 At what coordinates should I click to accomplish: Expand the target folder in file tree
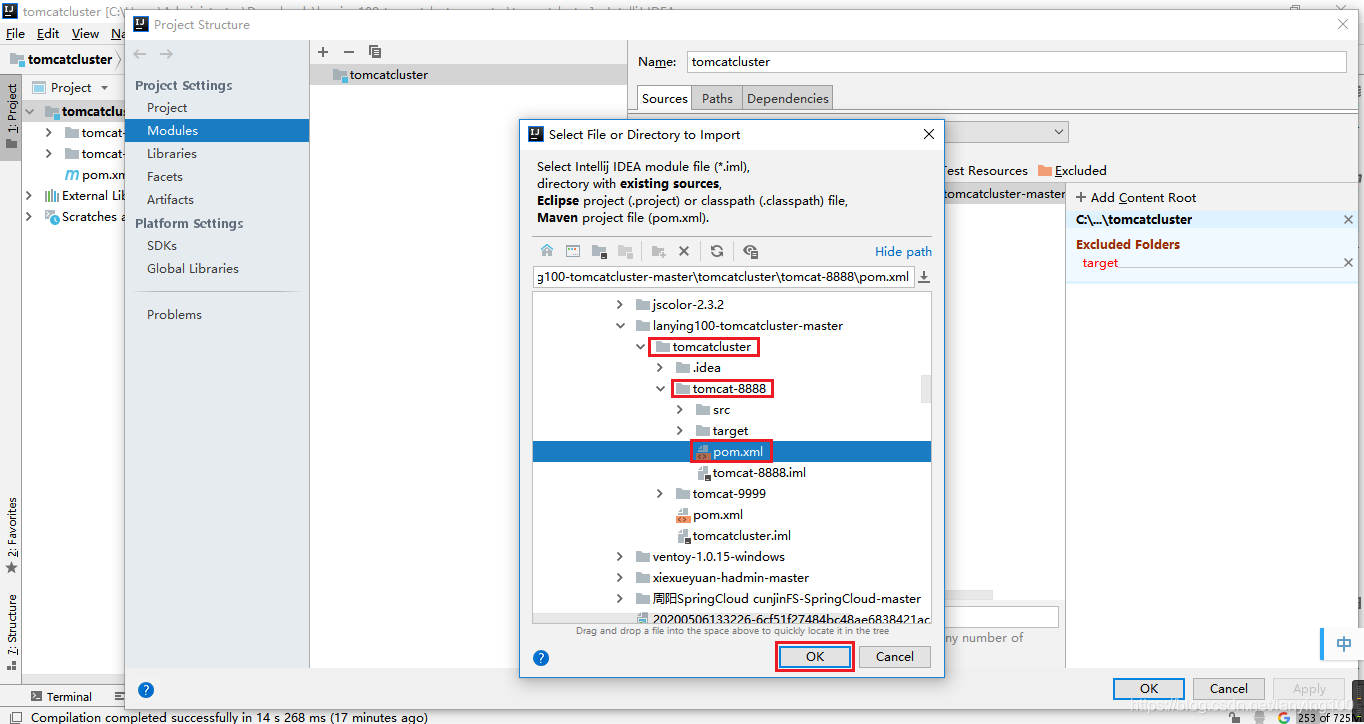(x=680, y=431)
